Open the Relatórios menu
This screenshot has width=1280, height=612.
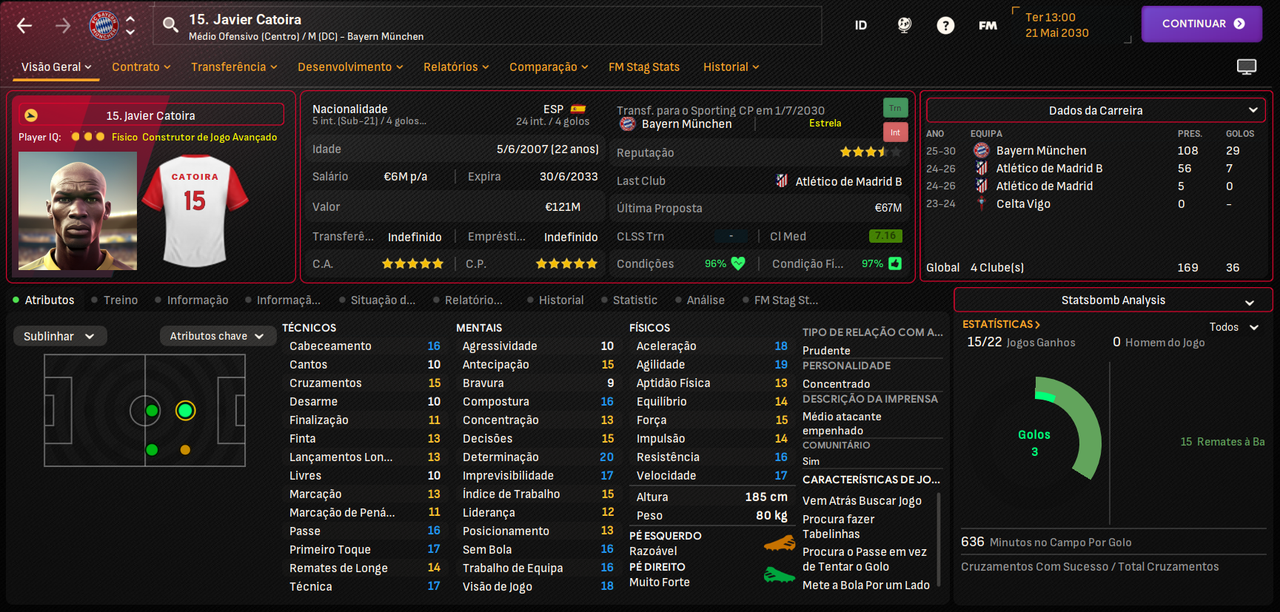pos(456,67)
